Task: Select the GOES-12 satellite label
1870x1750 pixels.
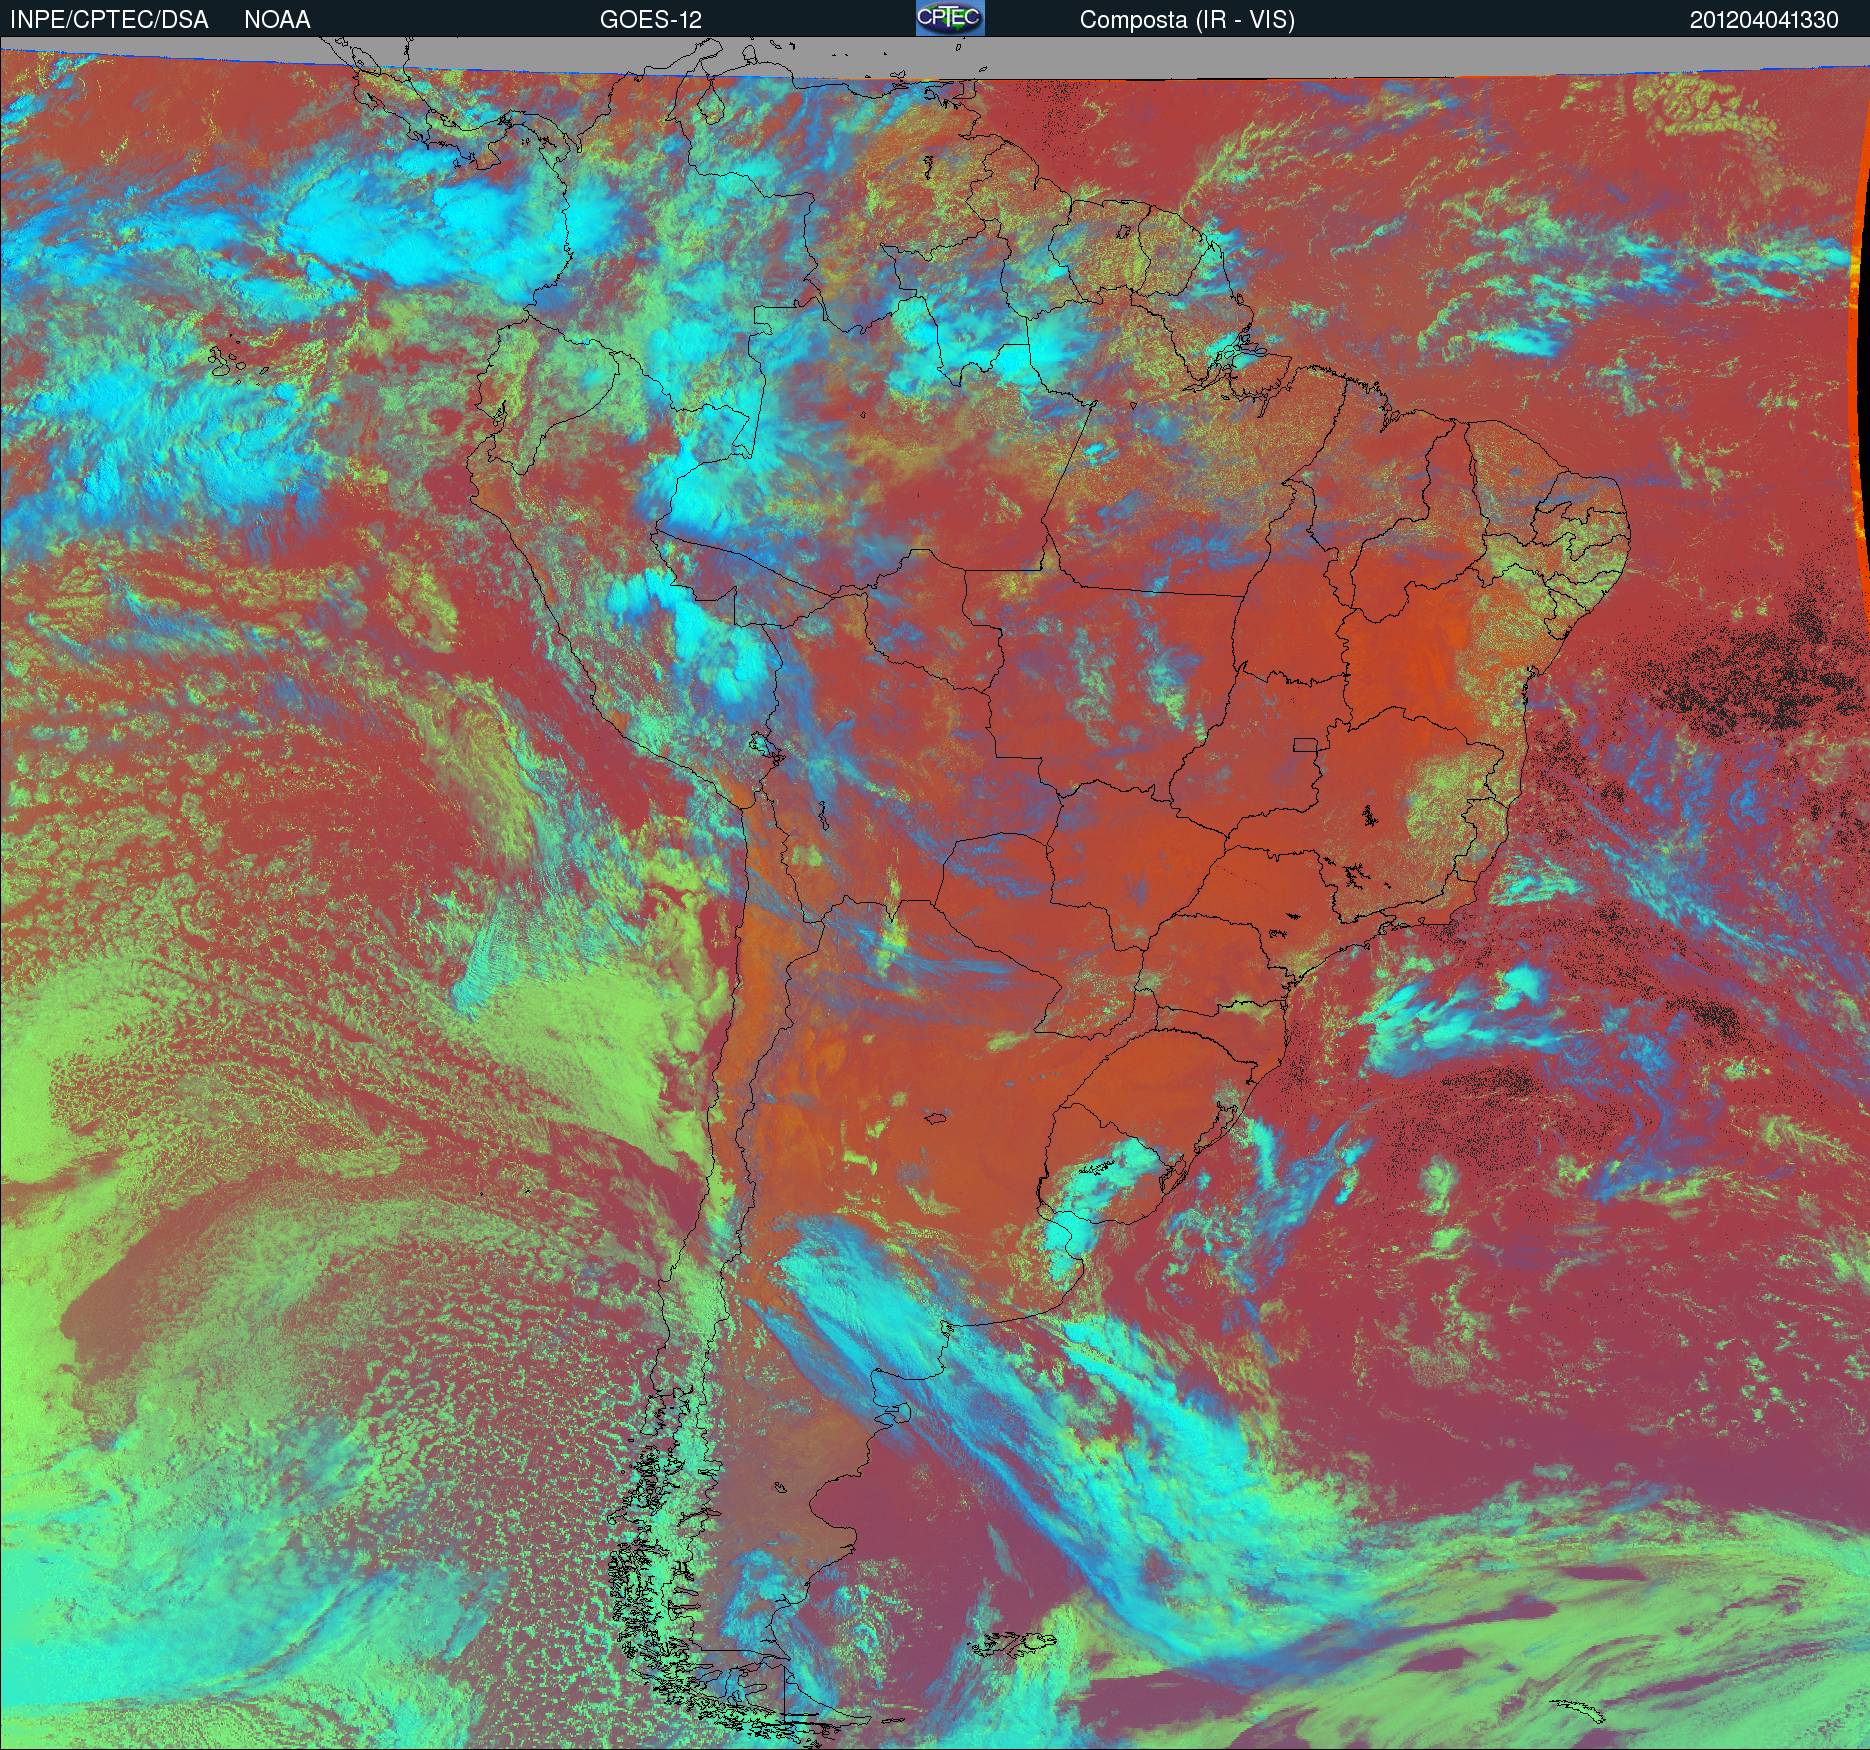Action: [x=650, y=20]
